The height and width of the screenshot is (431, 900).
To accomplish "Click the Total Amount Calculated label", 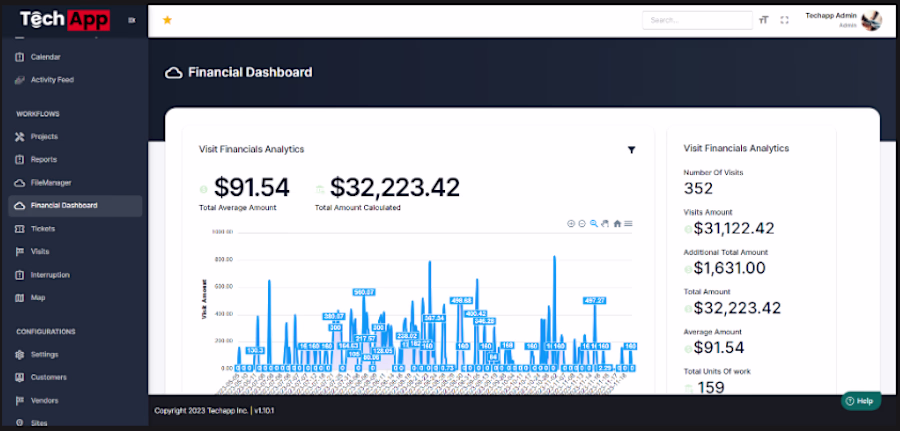I will (x=358, y=208).
